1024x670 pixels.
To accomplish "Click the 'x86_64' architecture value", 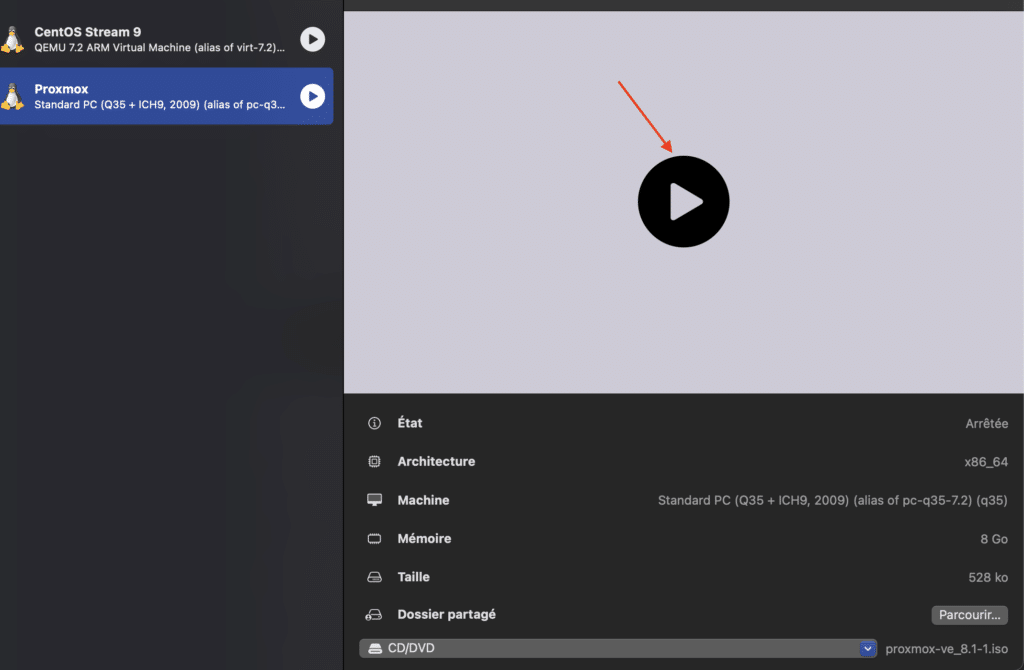I will 985,462.
